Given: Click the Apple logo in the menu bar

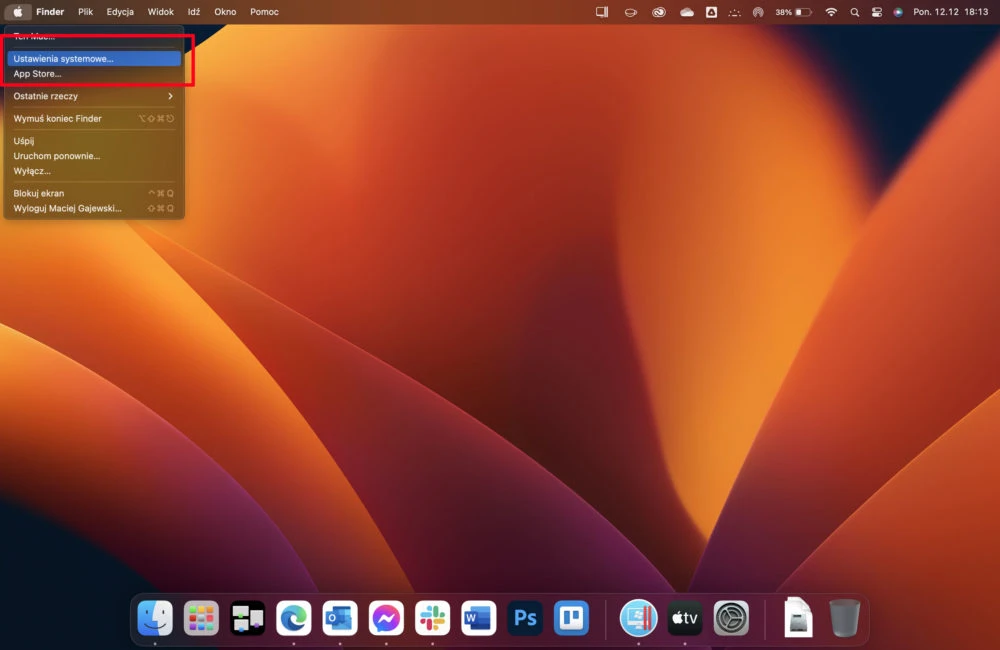Looking at the screenshot, I should [x=18, y=11].
